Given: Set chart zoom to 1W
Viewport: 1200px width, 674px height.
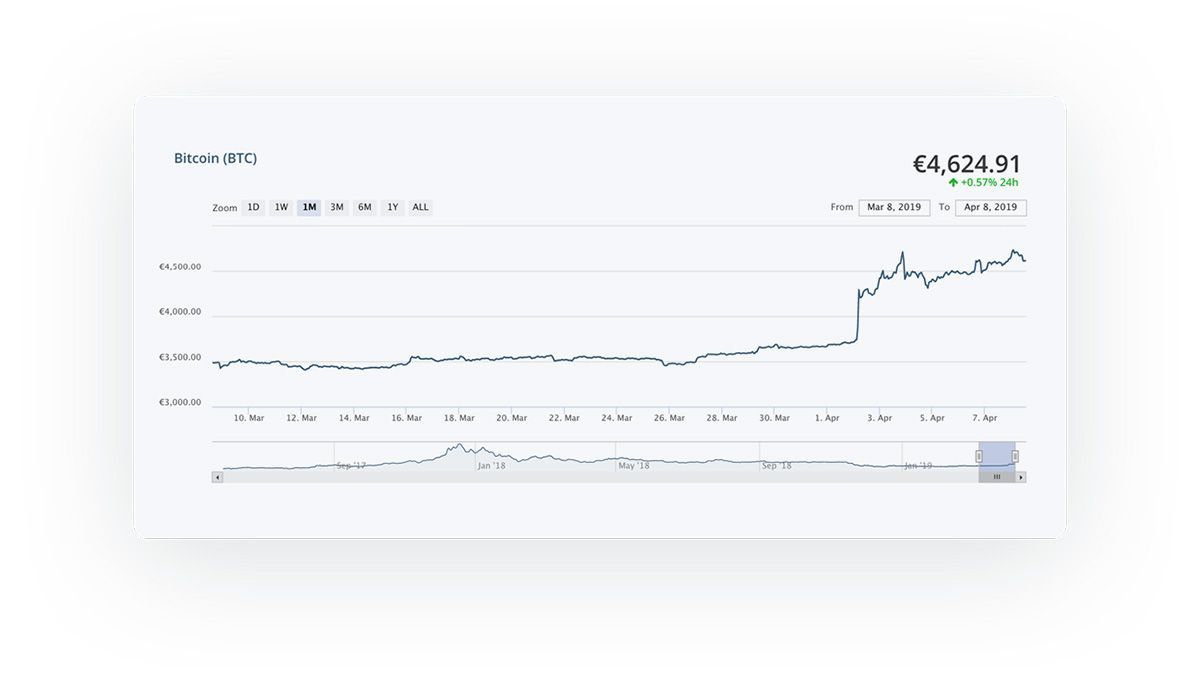Looking at the screenshot, I should coord(282,207).
